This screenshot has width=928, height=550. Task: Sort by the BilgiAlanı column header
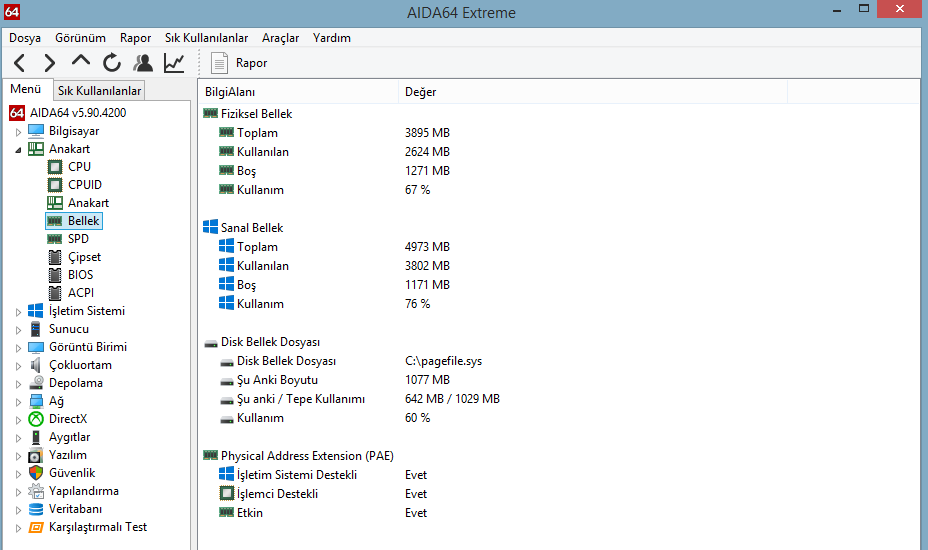(x=299, y=92)
